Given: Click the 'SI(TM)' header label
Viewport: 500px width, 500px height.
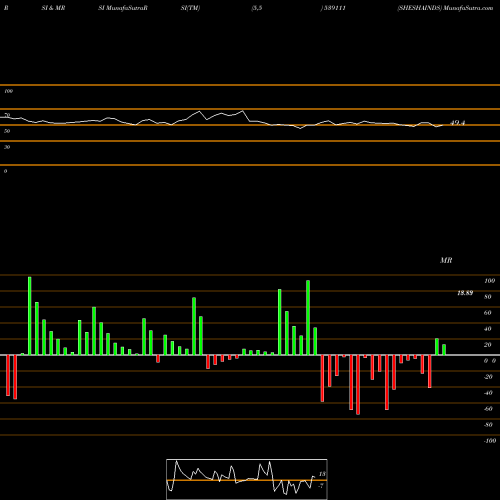Looking at the screenshot, I should point(190,8).
